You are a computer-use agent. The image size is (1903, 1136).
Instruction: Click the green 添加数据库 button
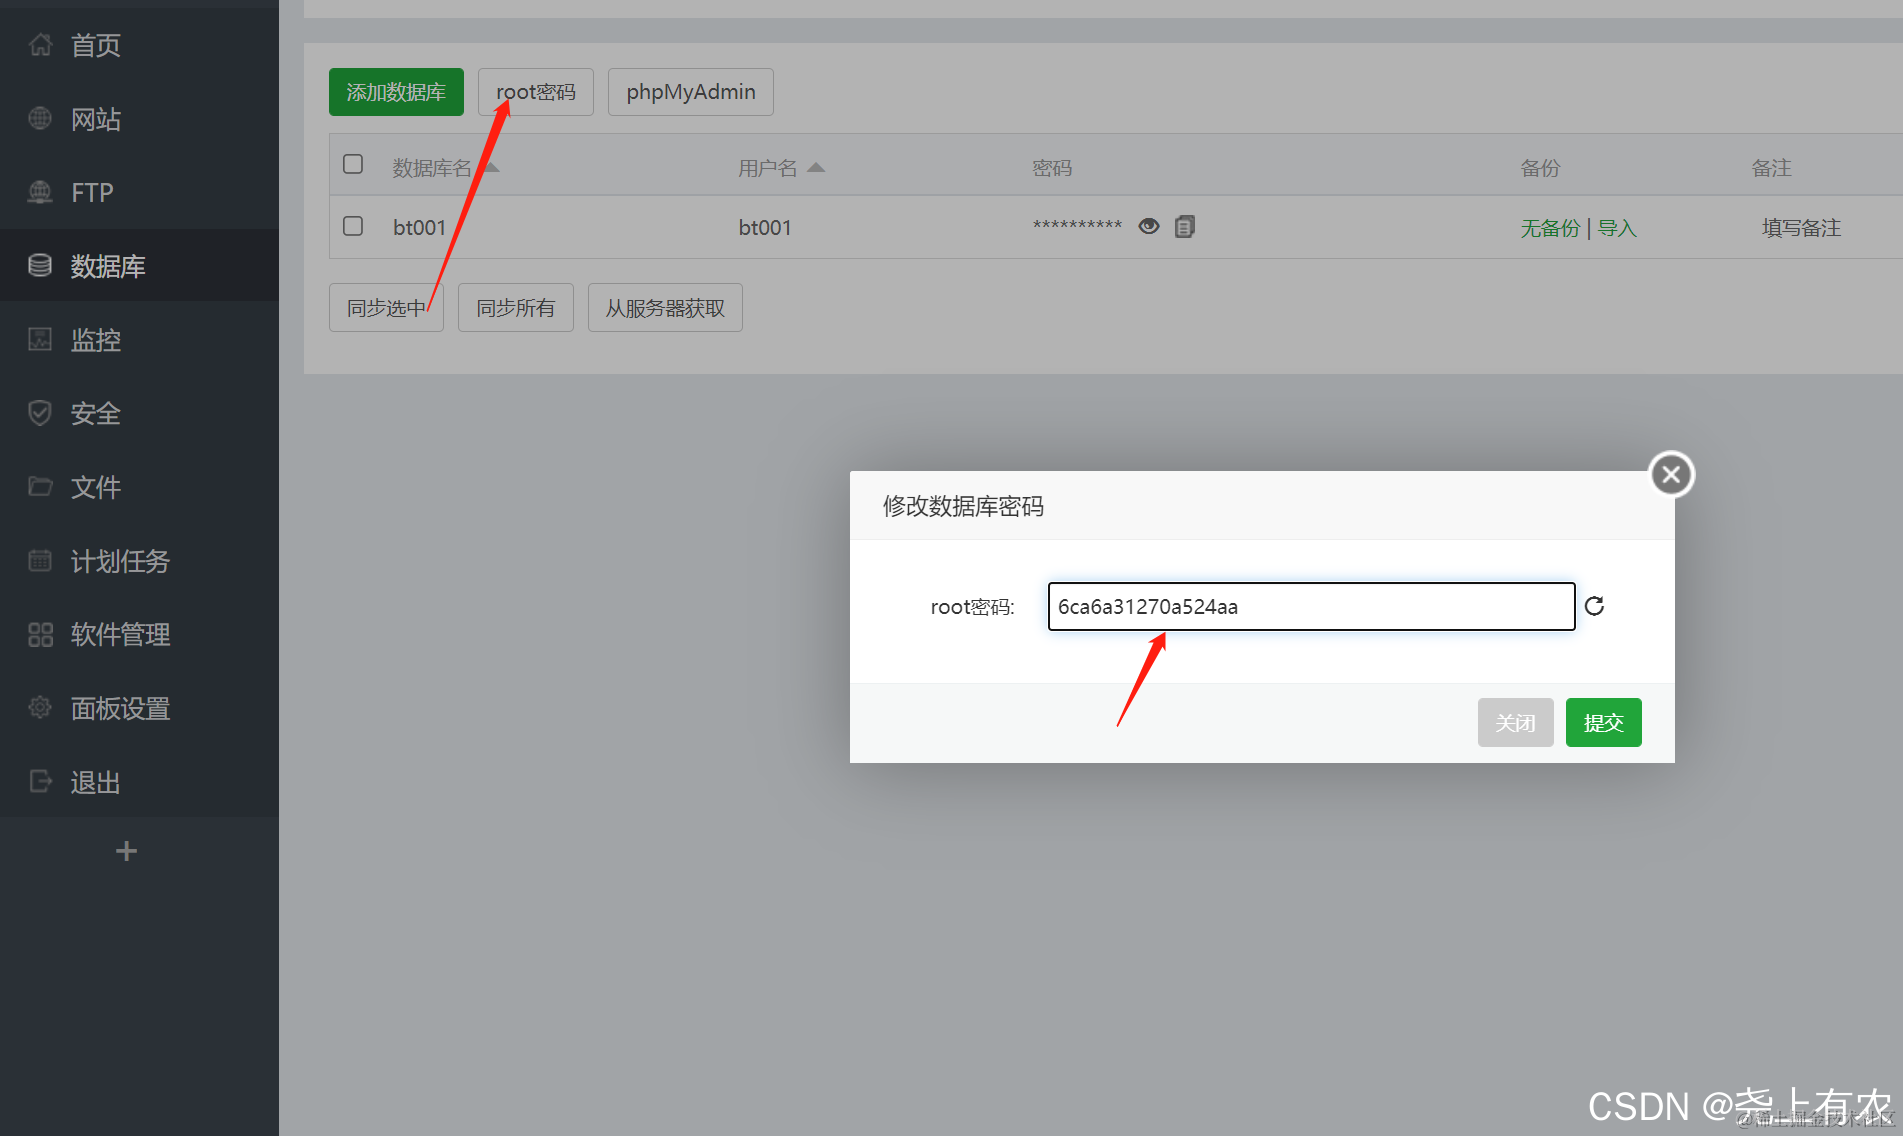[396, 92]
